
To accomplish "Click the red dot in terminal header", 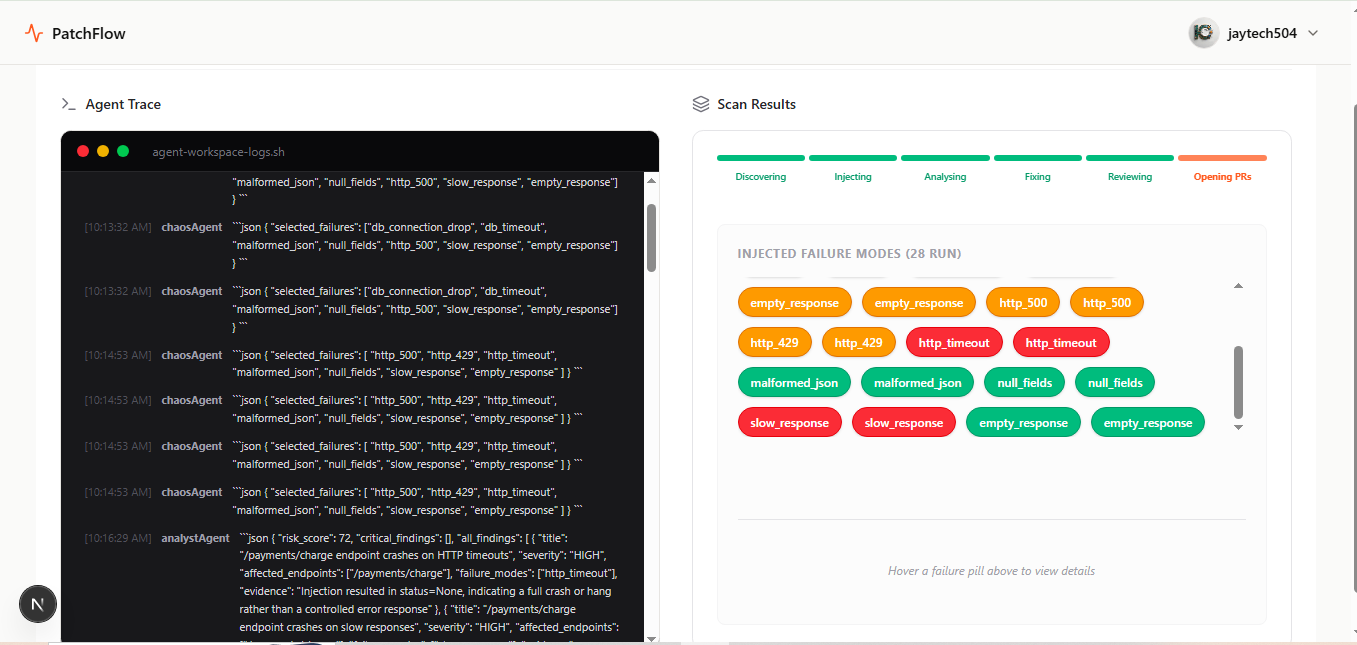I will 83,151.
